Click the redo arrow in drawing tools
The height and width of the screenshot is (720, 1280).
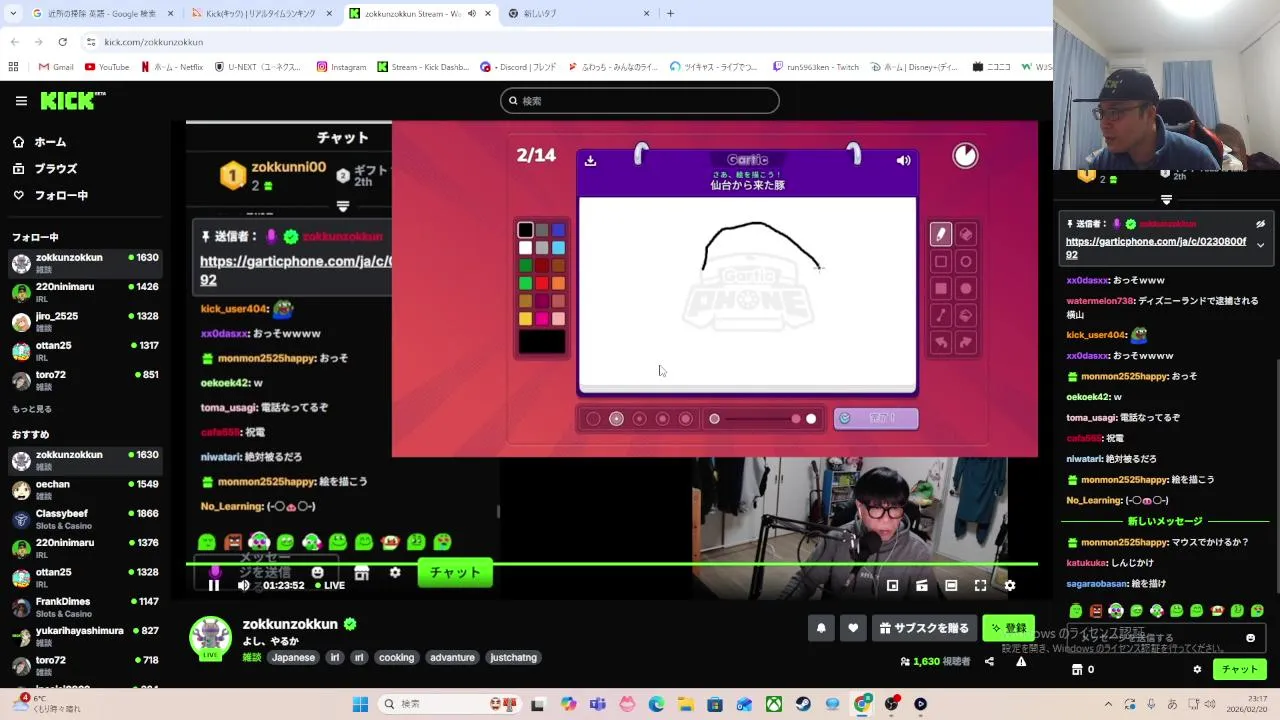[x=966, y=342]
